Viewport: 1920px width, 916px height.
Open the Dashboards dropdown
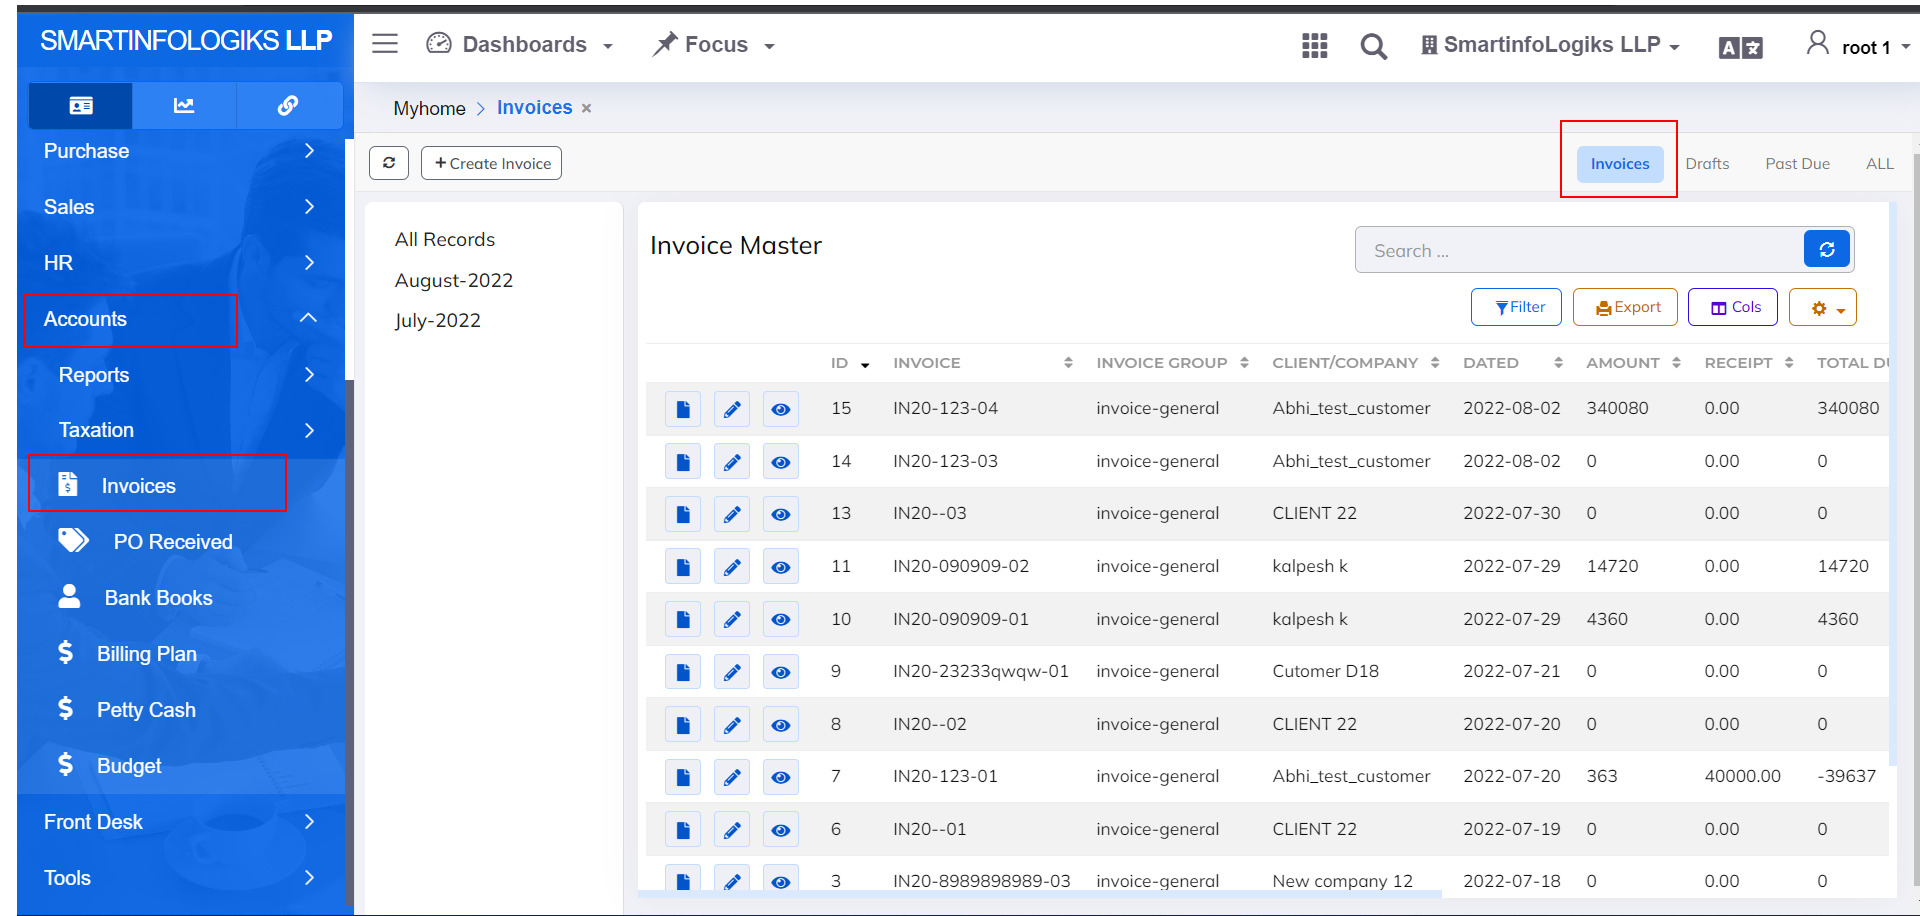click(519, 45)
